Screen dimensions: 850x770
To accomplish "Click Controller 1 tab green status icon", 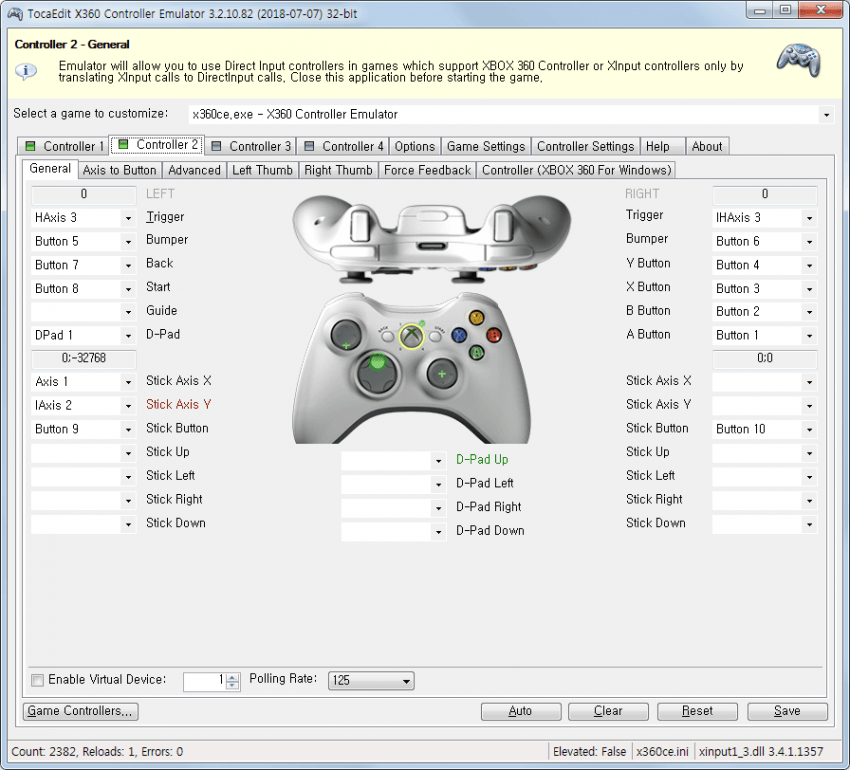I will click(x=30, y=146).
